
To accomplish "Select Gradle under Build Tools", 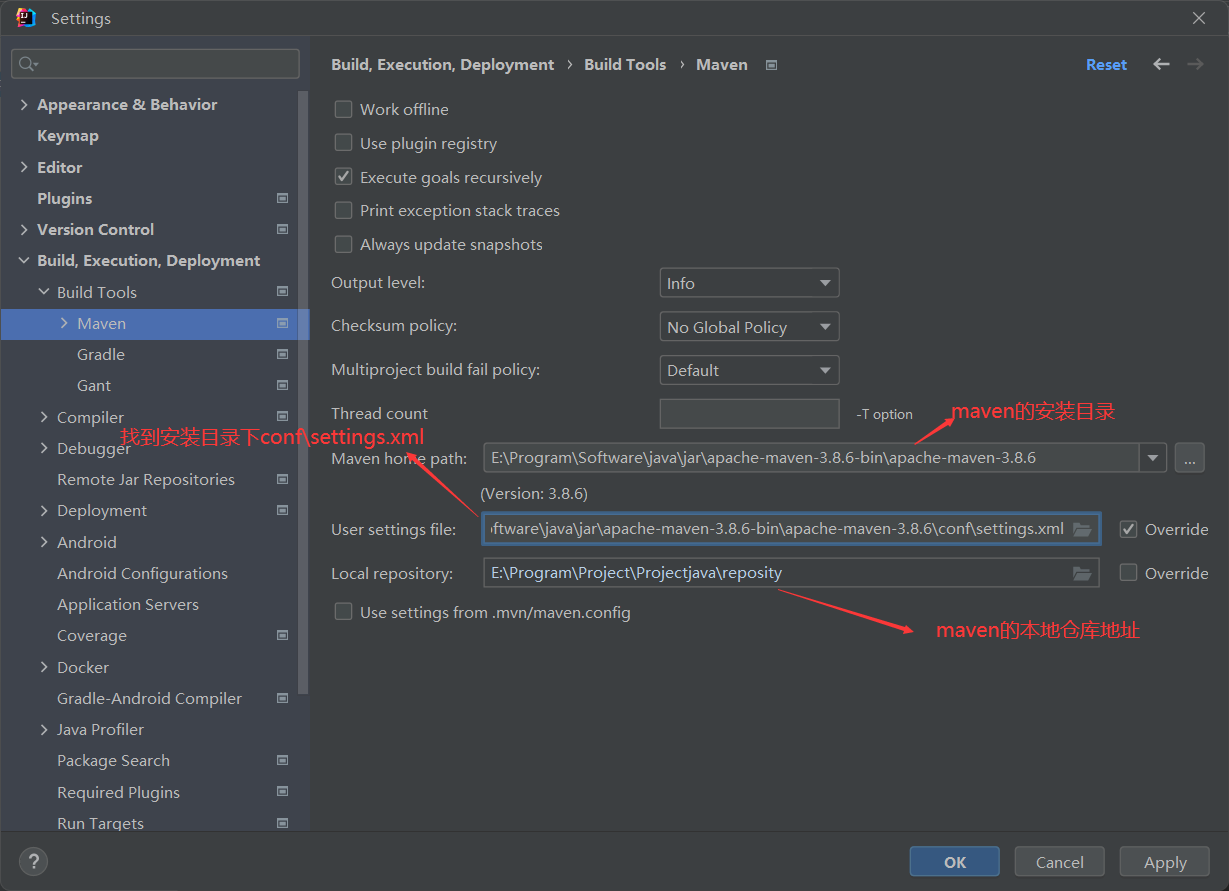I will 101,354.
